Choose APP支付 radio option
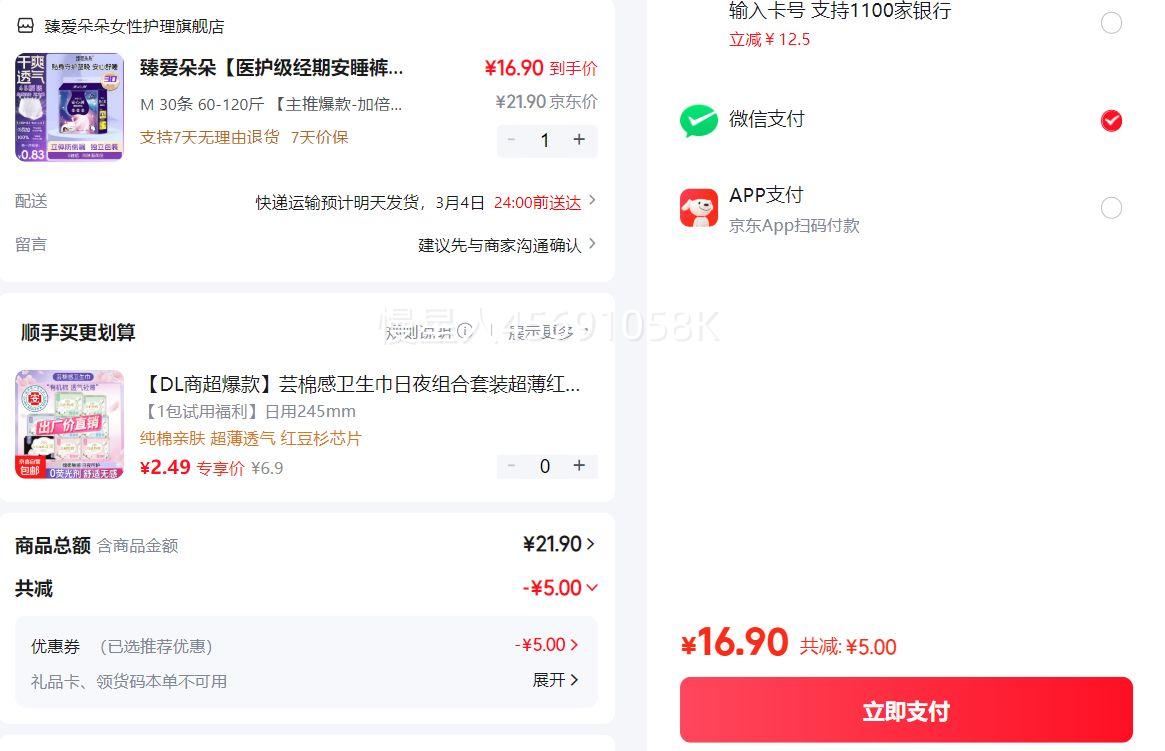This screenshot has width=1165, height=751. (x=1111, y=208)
